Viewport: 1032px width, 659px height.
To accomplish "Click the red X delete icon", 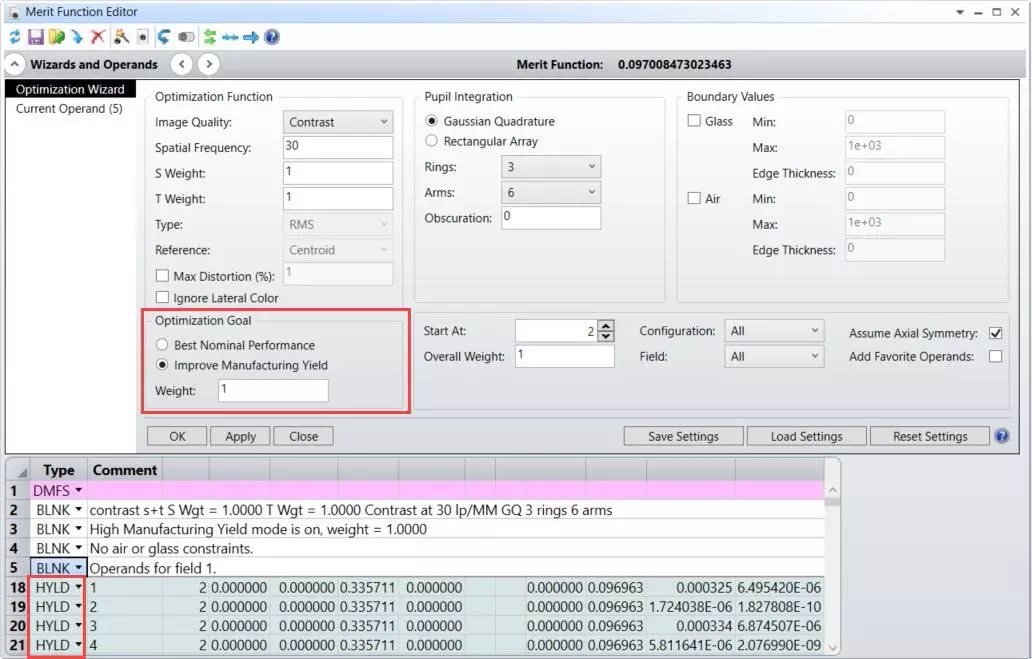I will pos(97,37).
